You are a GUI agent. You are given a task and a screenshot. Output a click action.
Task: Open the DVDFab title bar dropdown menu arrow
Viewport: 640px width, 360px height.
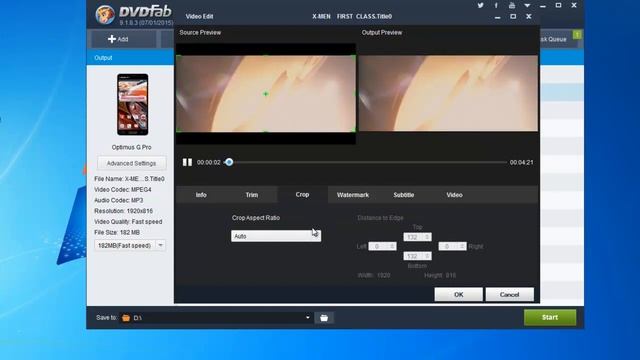[527, 6]
